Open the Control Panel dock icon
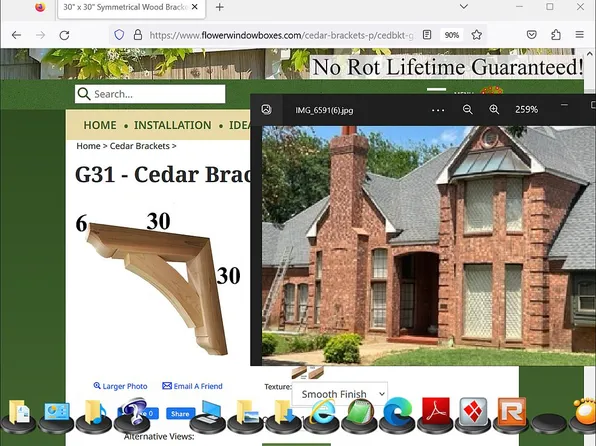 point(57,413)
